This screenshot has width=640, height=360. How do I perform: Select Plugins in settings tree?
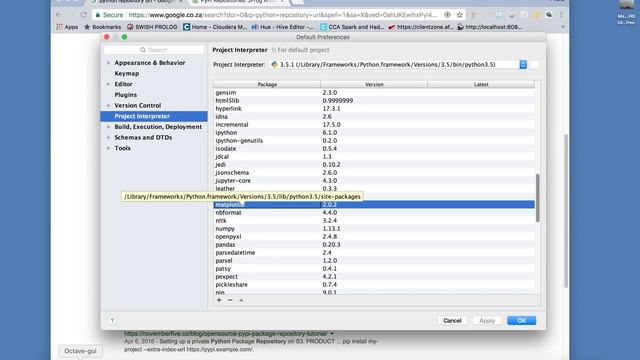pyautogui.click(x=125, y=95)
